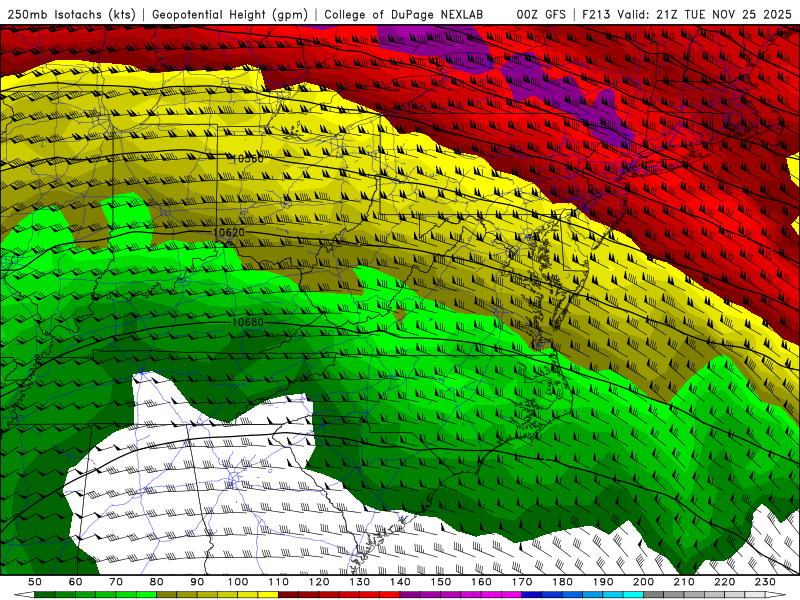Select the bright yellow legend swatch just below 110 kts
The image size is (800, 600).
click(268, 594)
